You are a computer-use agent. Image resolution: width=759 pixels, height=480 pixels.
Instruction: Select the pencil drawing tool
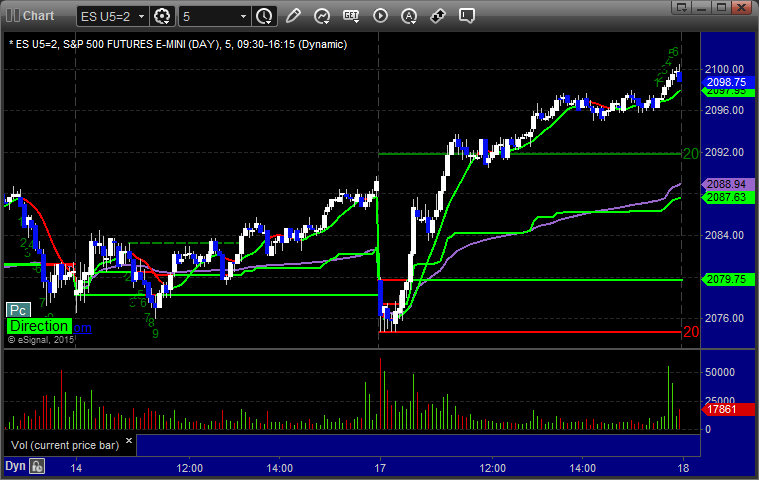coord(293,16)
